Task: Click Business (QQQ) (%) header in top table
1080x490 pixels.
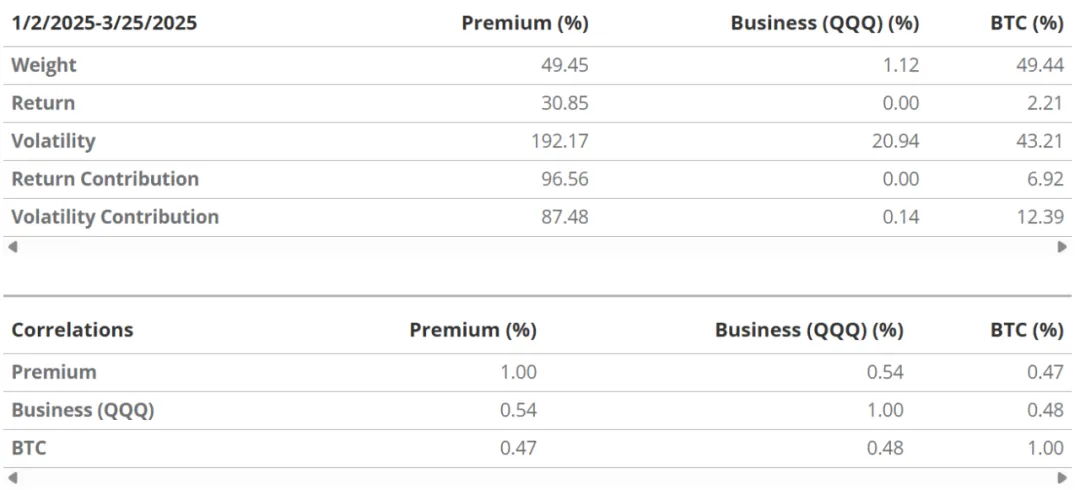Action: pos(824,23)
